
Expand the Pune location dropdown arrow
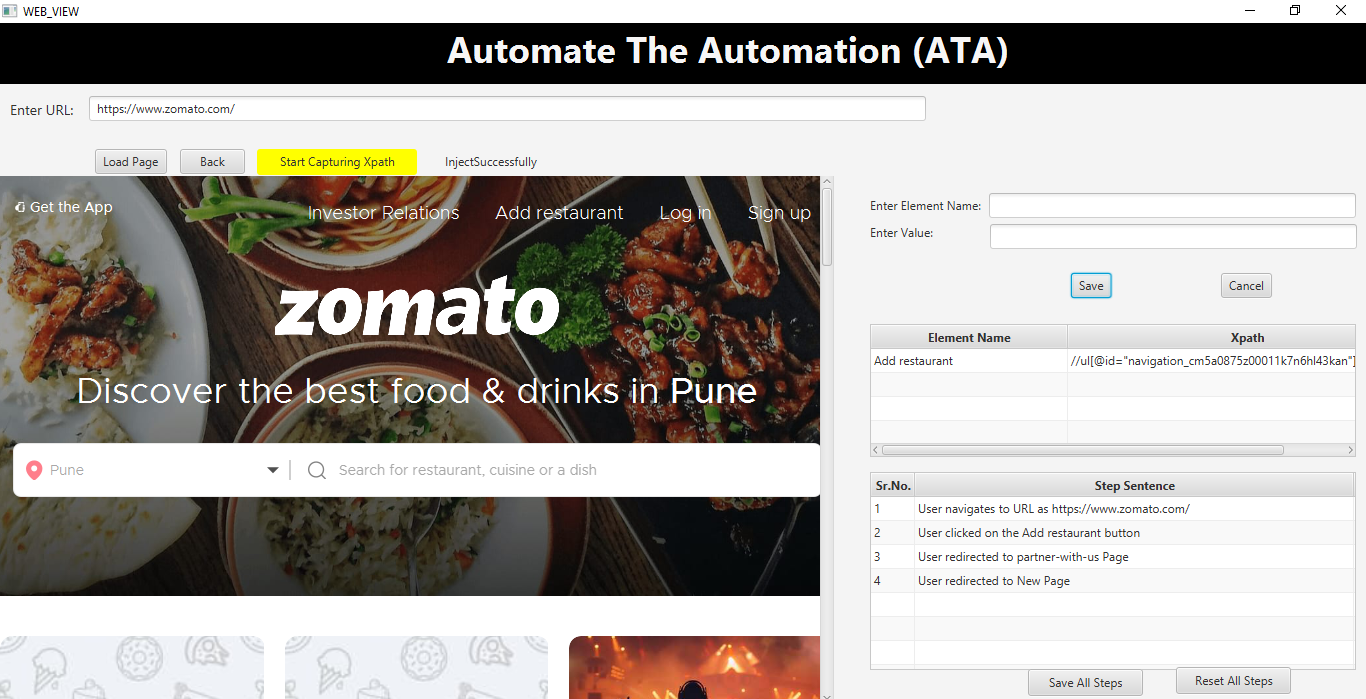pyautogui.click(x=273, y=470)
